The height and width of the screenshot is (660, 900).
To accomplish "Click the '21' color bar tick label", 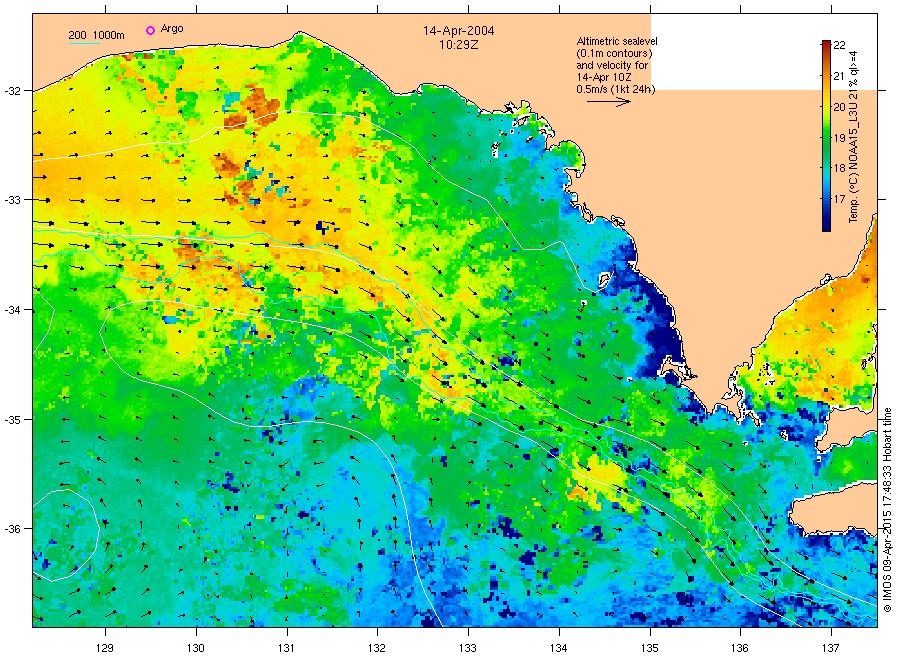I will pos(839,76).
